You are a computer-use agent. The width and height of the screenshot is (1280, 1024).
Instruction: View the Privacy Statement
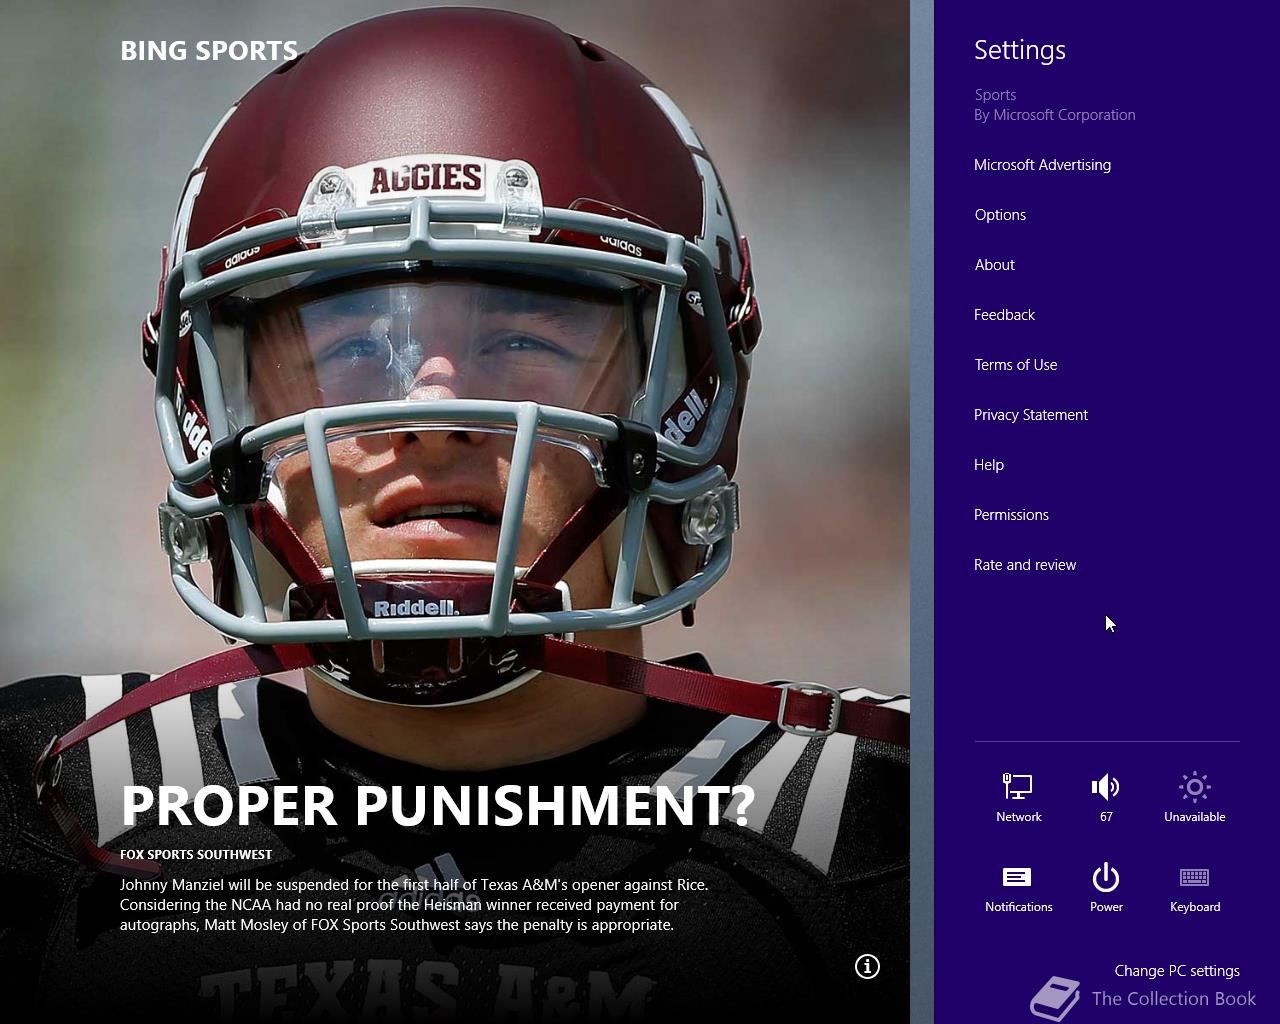(x=1030, y=415)
